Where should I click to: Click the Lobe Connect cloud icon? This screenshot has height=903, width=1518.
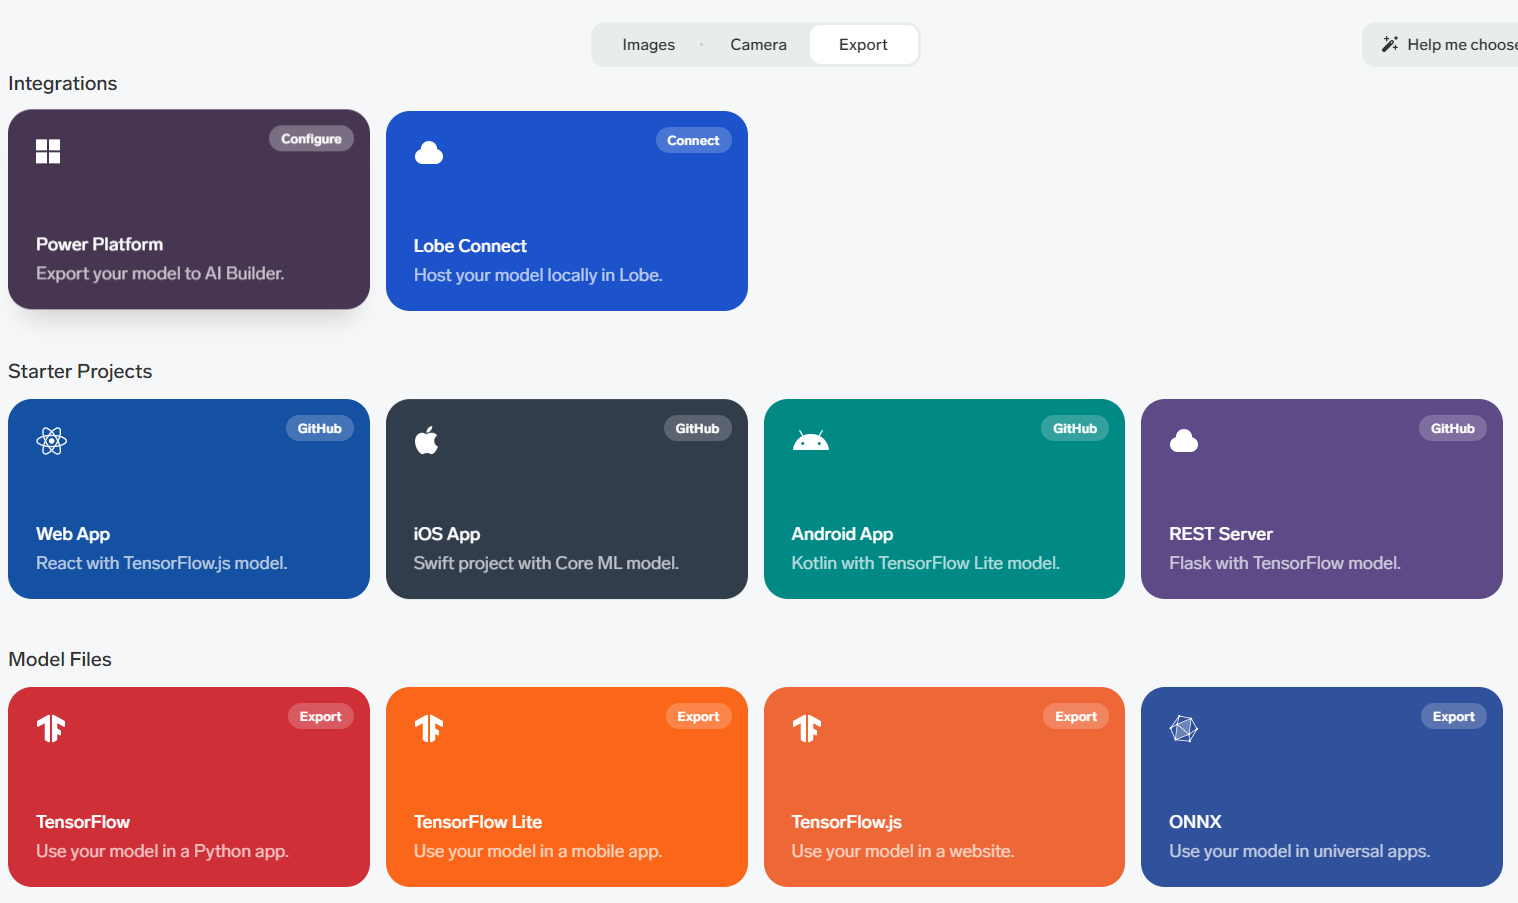(x=429, y=153)
